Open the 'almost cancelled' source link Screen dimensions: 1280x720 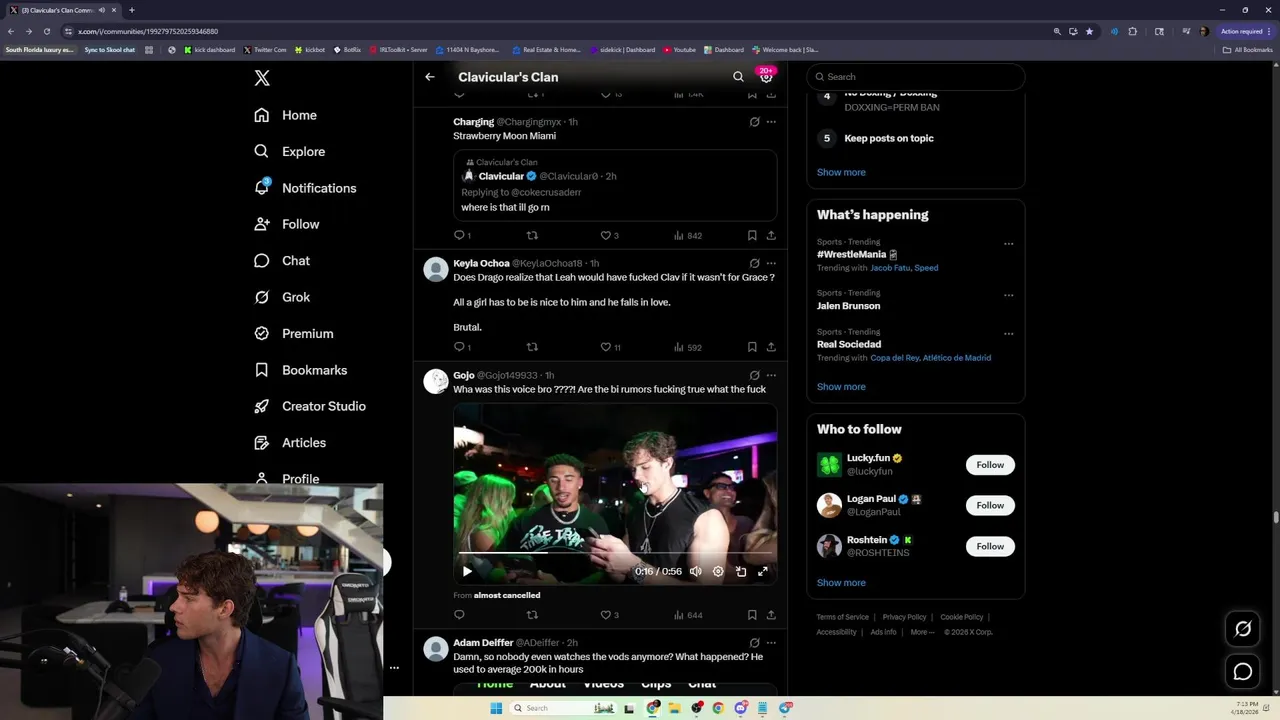507,595
